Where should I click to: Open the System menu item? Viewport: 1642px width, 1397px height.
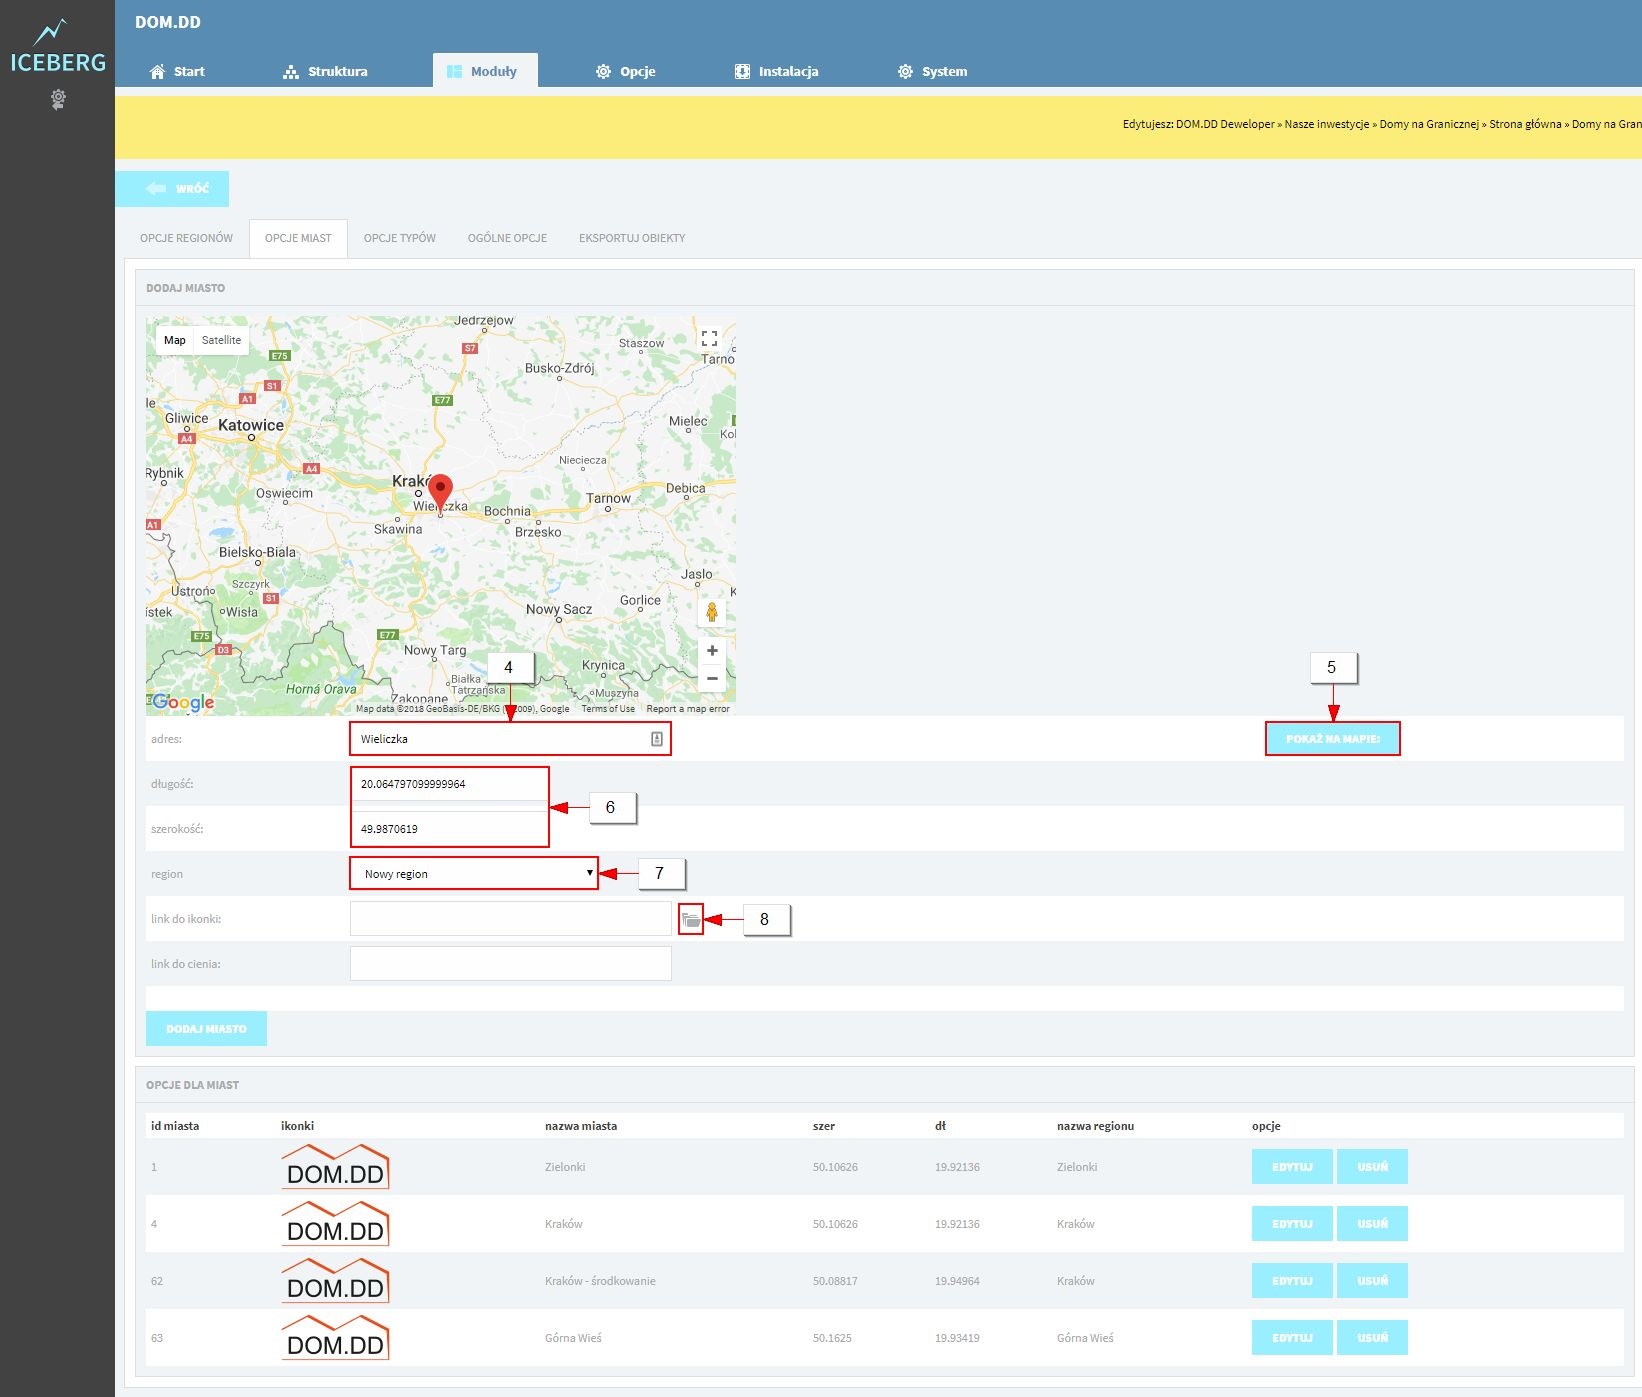click(932, 71)
